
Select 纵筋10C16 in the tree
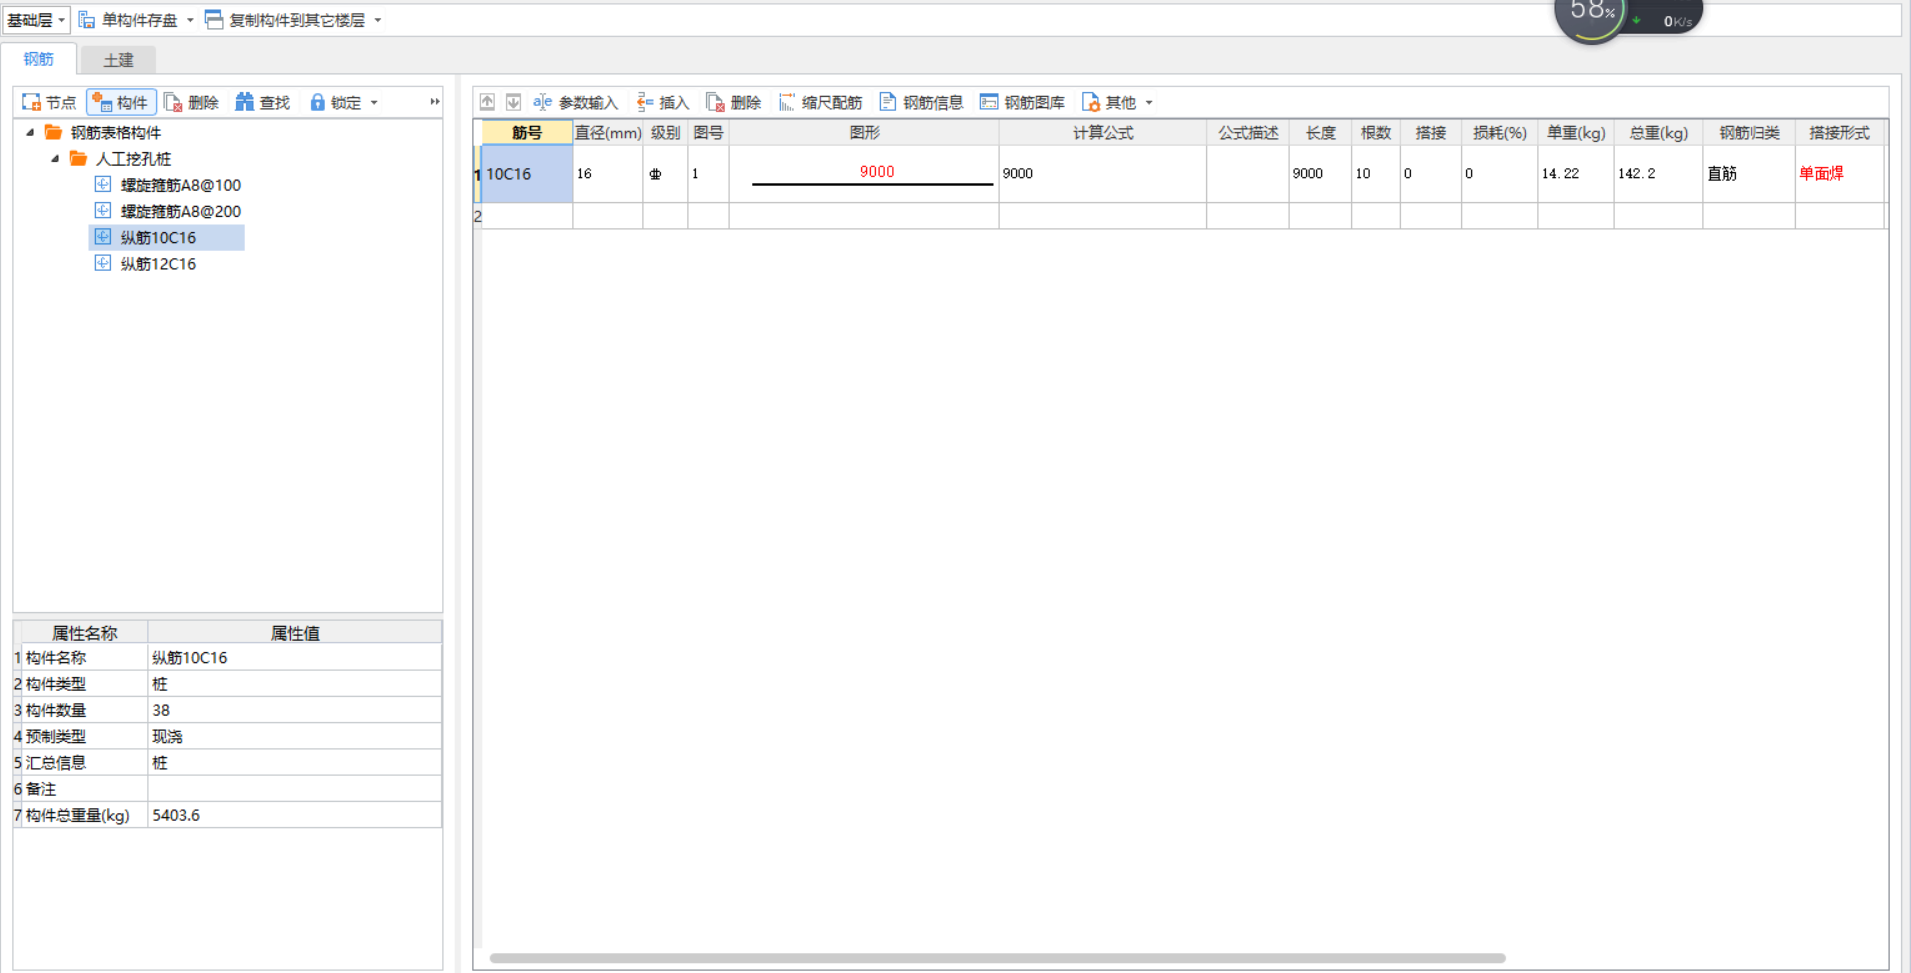(x=158, y=237)
